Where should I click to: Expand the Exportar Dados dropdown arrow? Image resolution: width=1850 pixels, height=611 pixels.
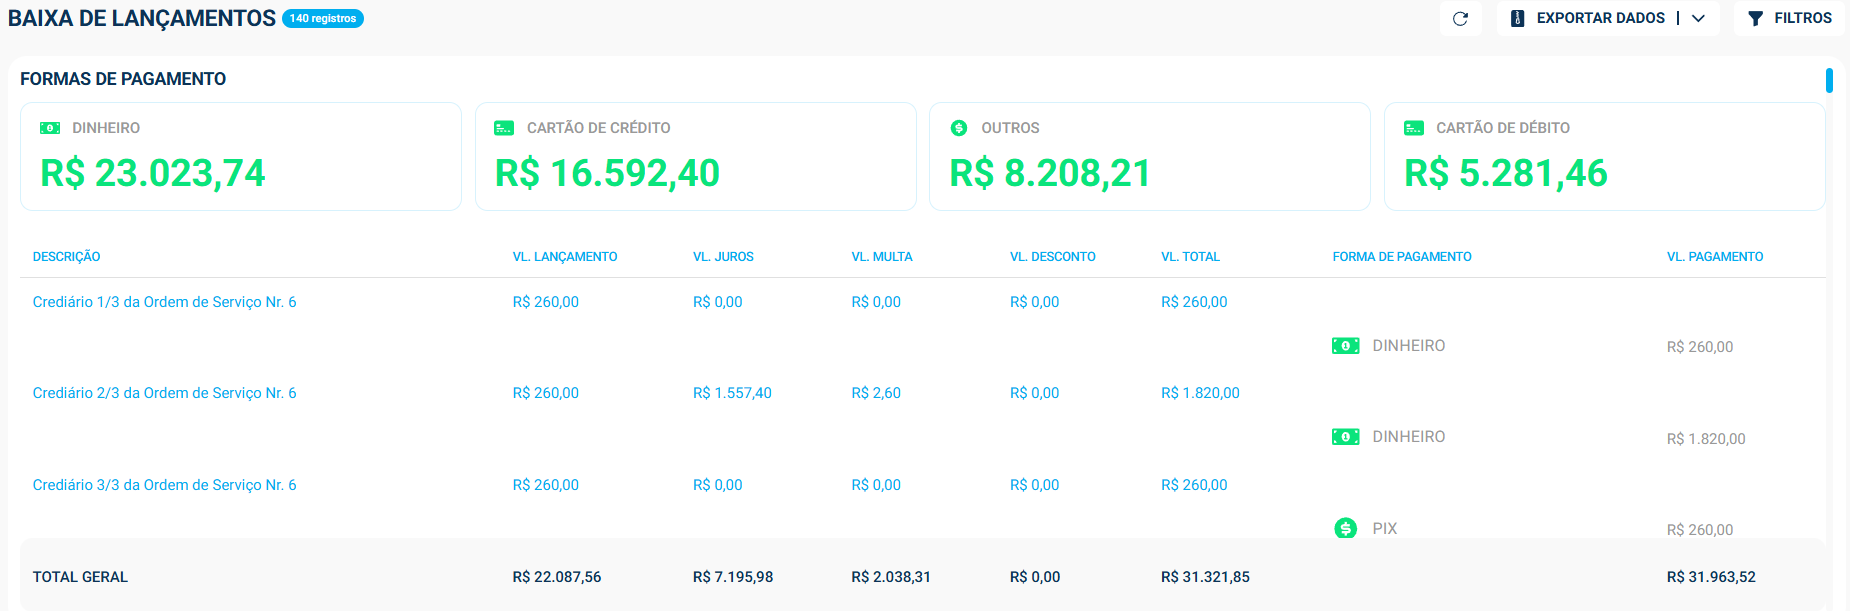1698,19
